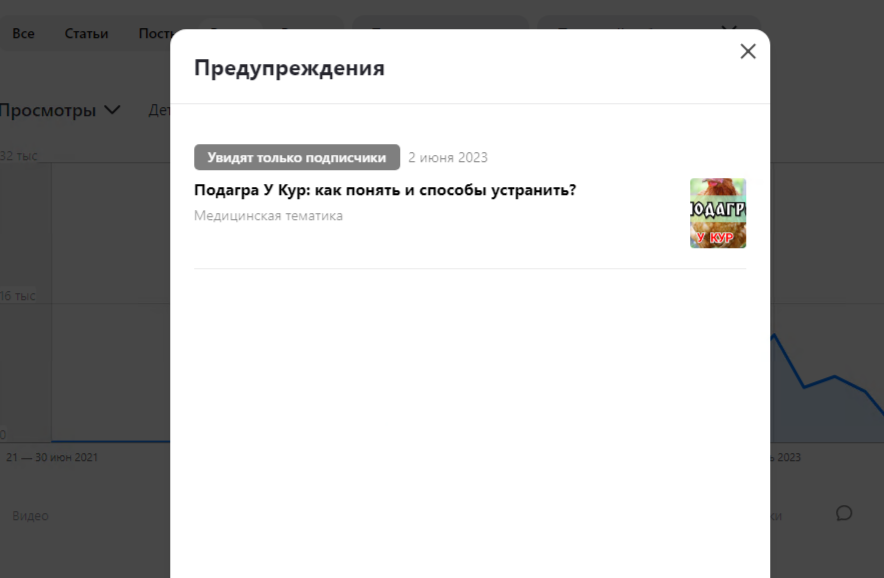This screenshot has height=578, width=884.
Task: Select the Видео label at bottom left
Action: [x=30, y=515]
